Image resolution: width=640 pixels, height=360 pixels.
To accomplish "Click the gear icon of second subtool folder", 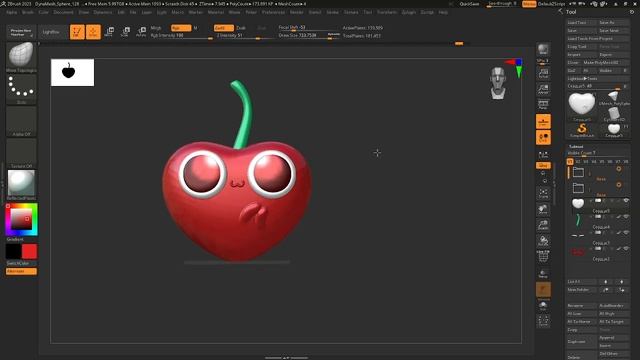I will coord(619,185).
